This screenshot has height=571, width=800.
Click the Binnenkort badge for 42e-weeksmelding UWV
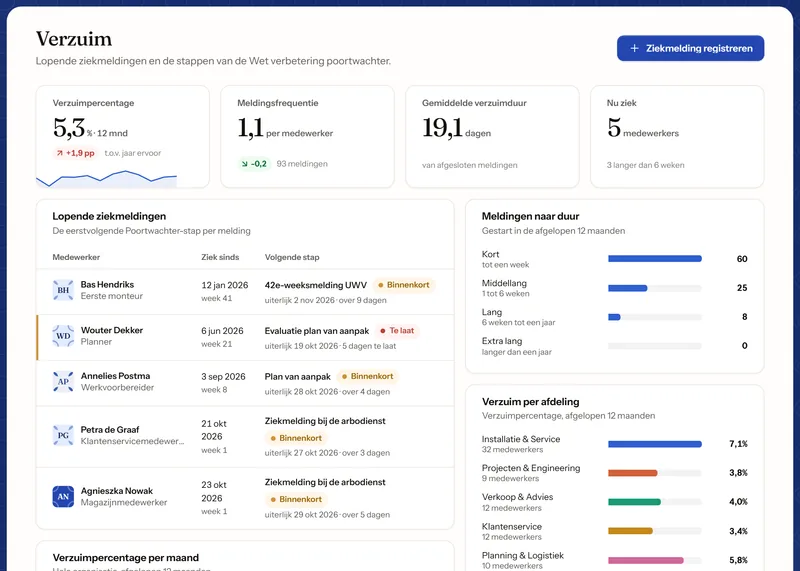[404, 285]
